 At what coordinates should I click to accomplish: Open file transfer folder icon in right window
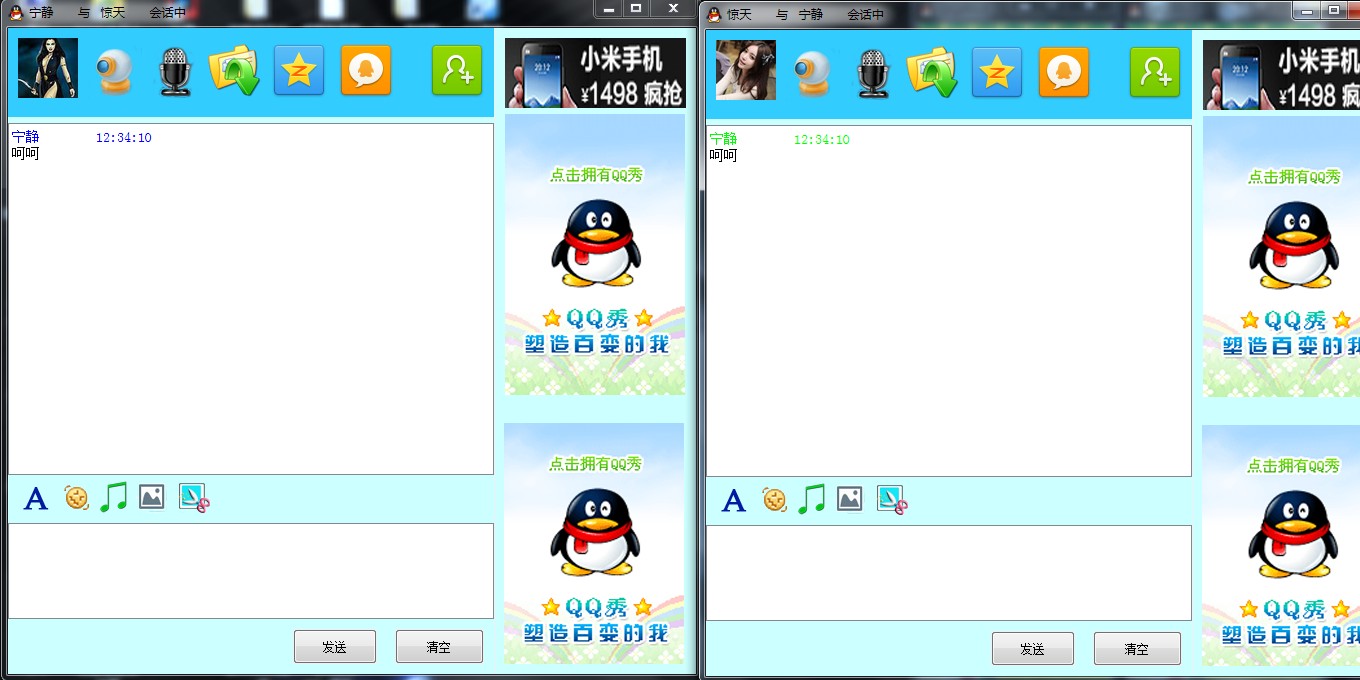click(932, 72)
